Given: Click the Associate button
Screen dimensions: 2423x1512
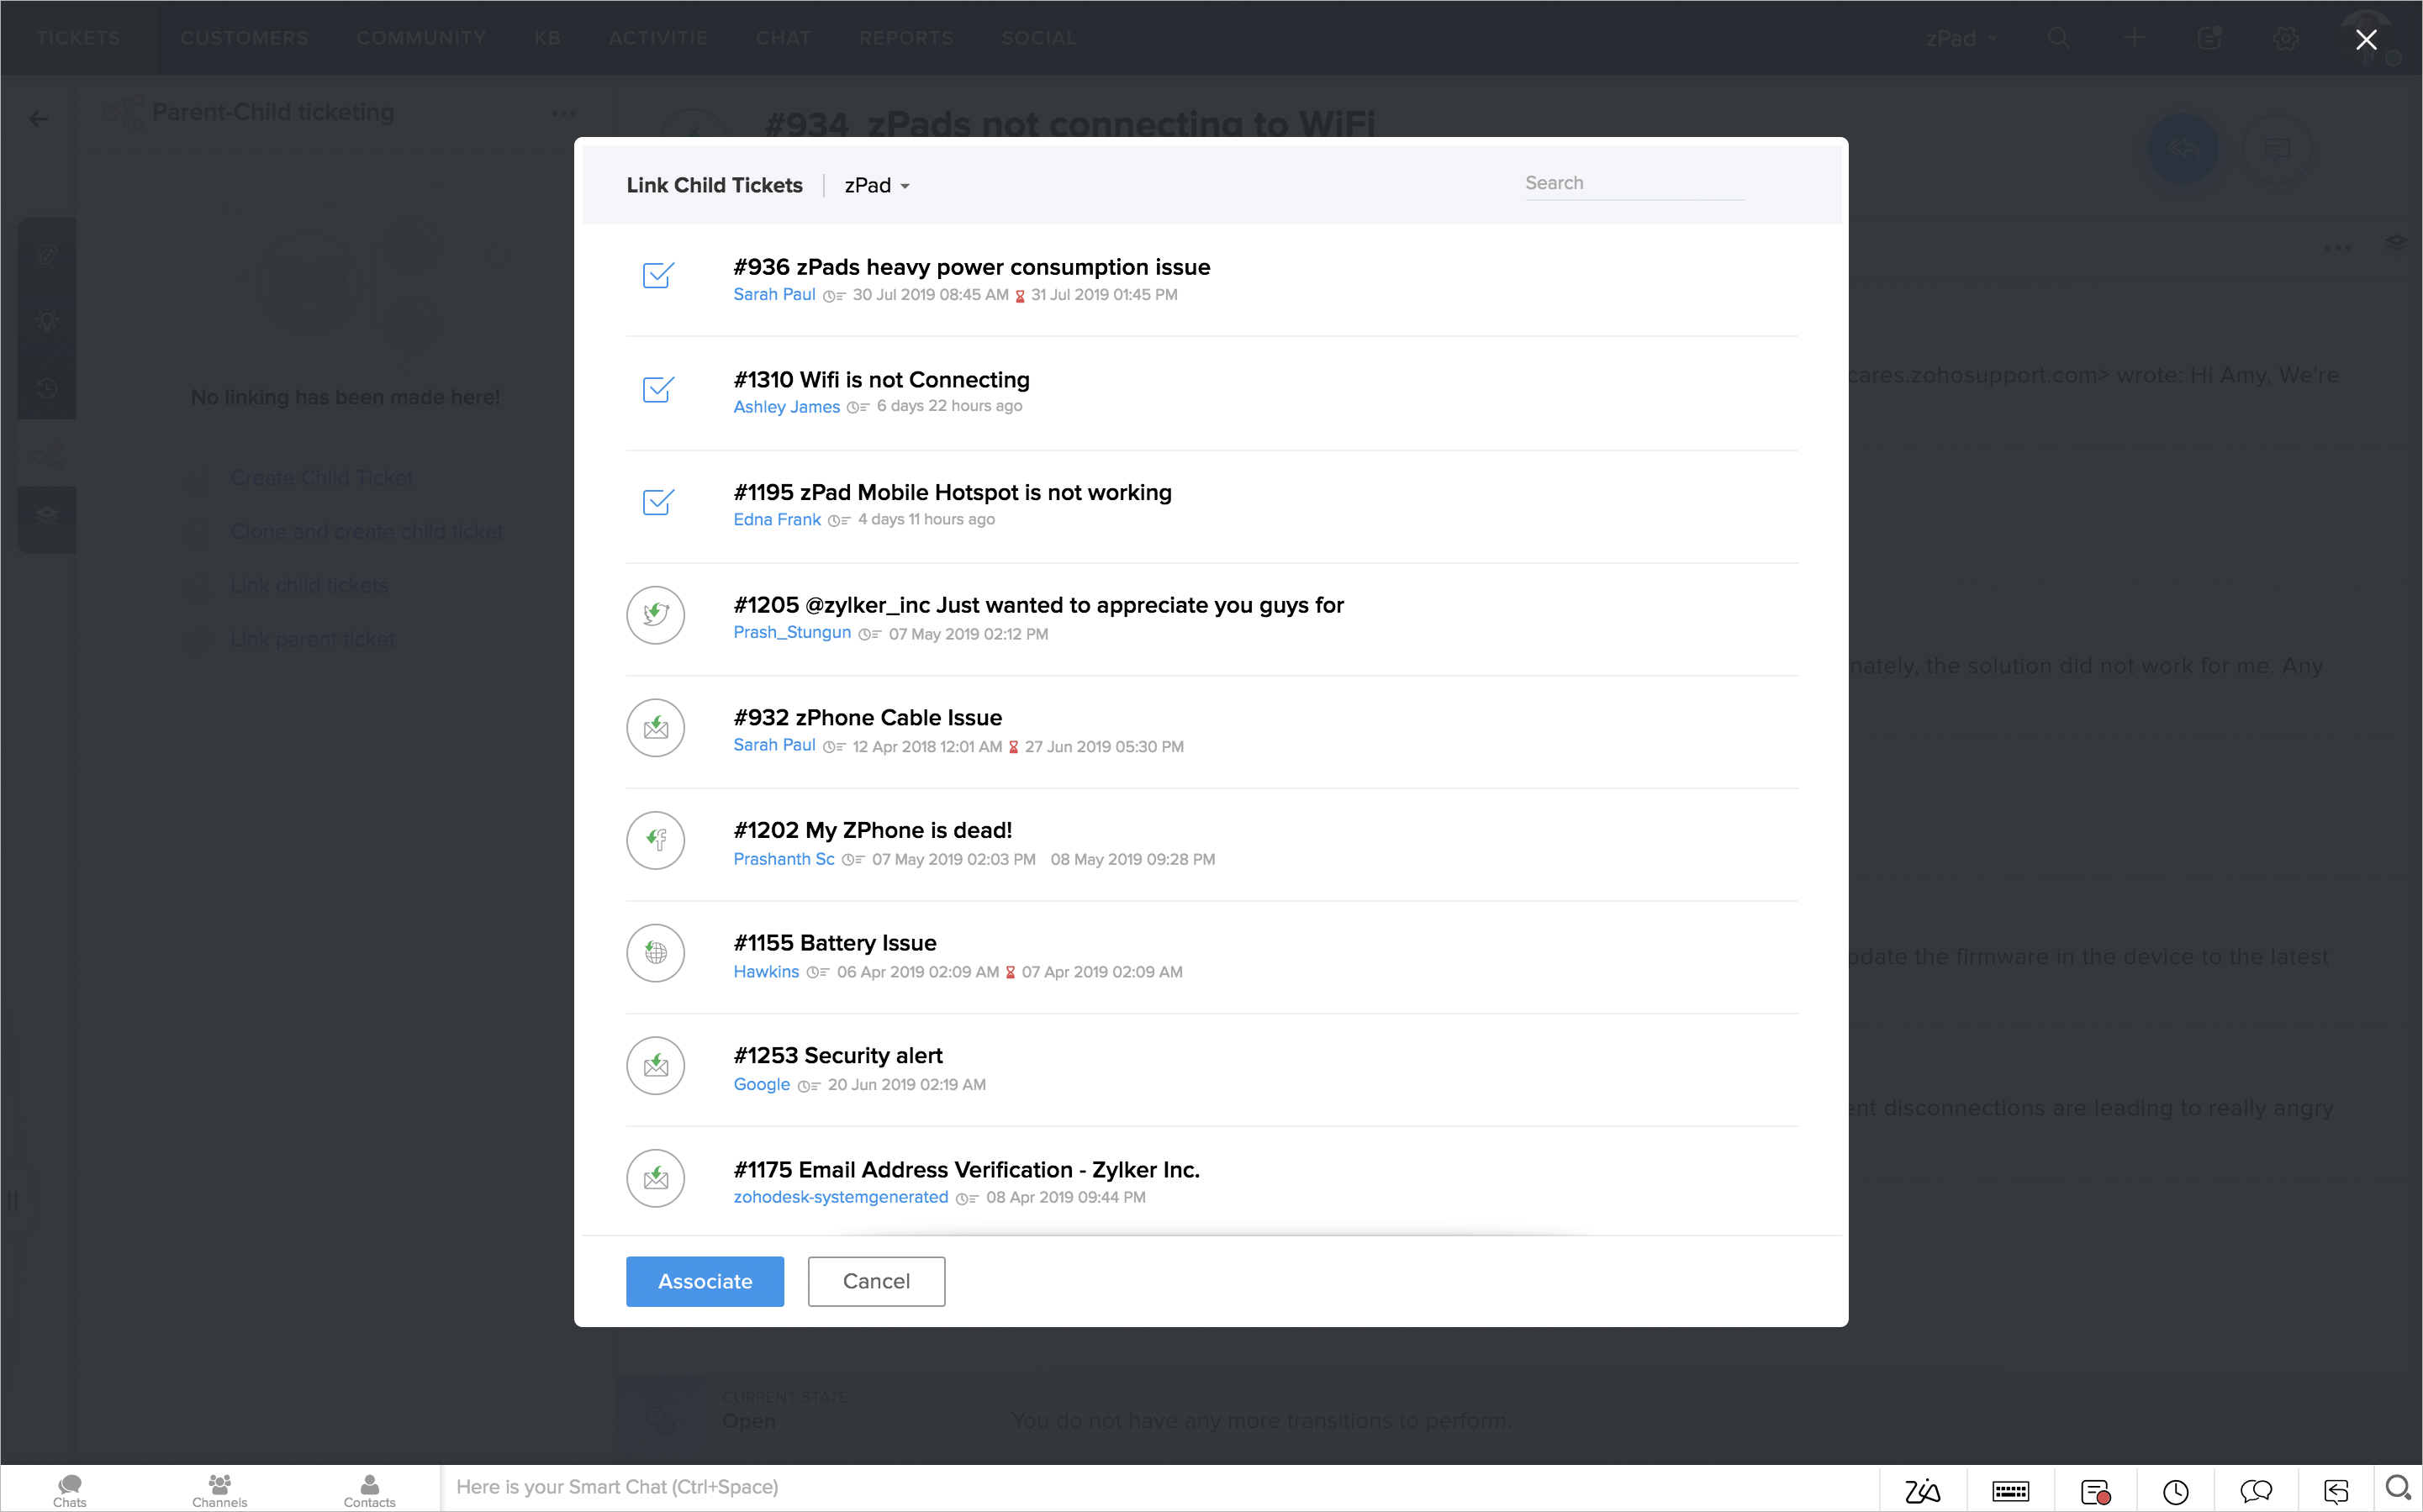Looking at the screenshot, I should [704, 1281].
